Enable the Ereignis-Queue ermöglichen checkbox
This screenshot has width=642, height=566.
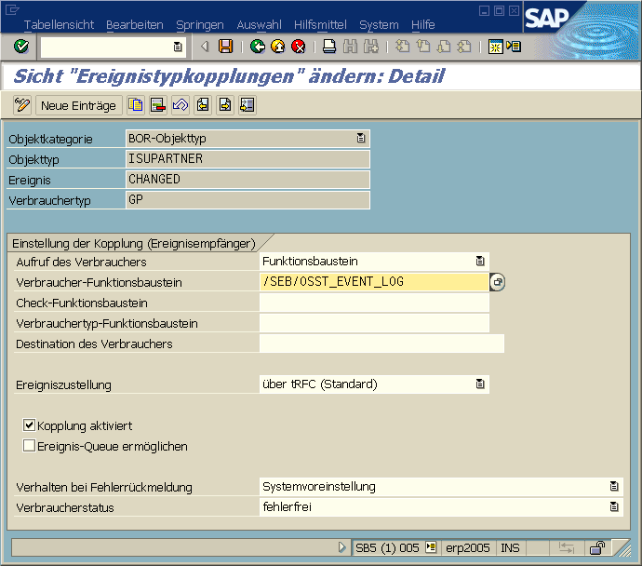click(x=29, y=446)
